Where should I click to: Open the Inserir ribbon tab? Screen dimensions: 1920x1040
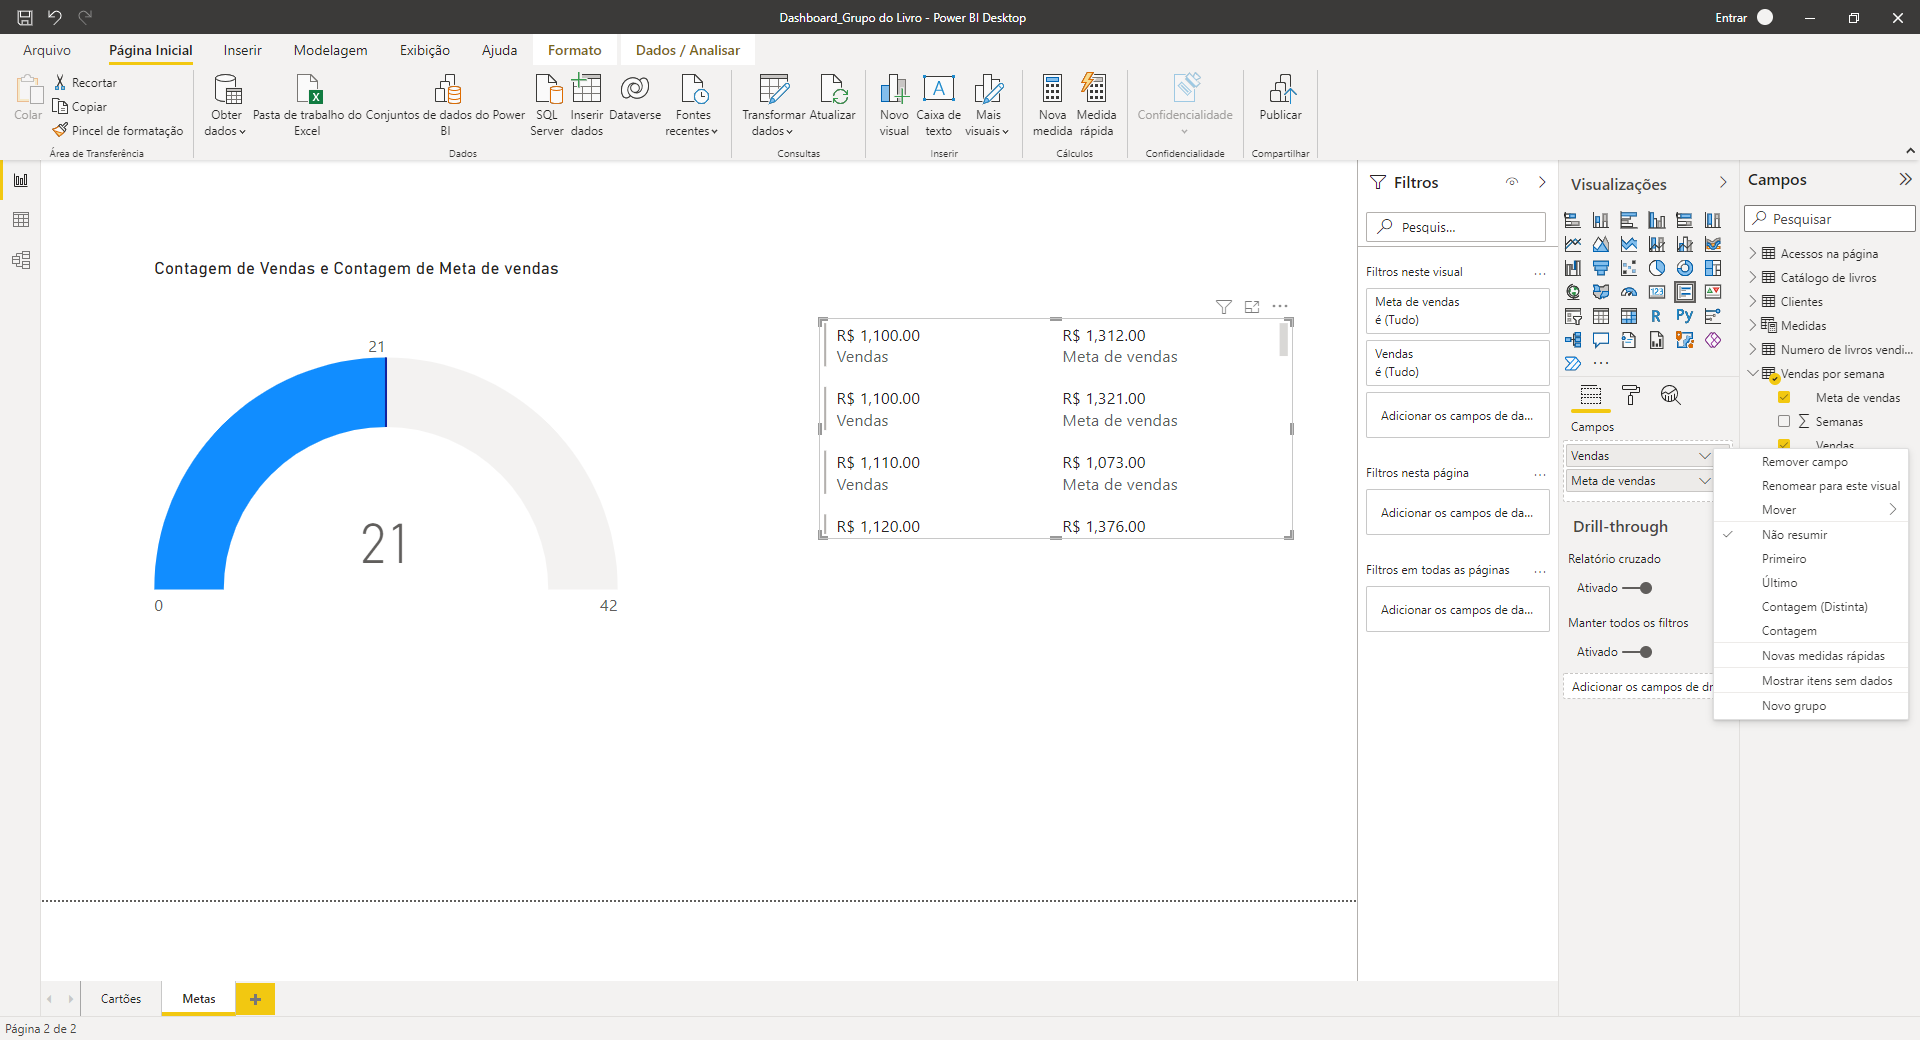(242, 50)
